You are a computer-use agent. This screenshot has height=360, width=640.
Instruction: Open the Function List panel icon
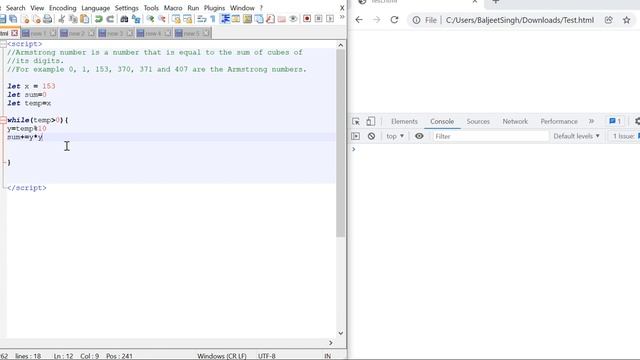pyautogui.click(x=270, y=19)
